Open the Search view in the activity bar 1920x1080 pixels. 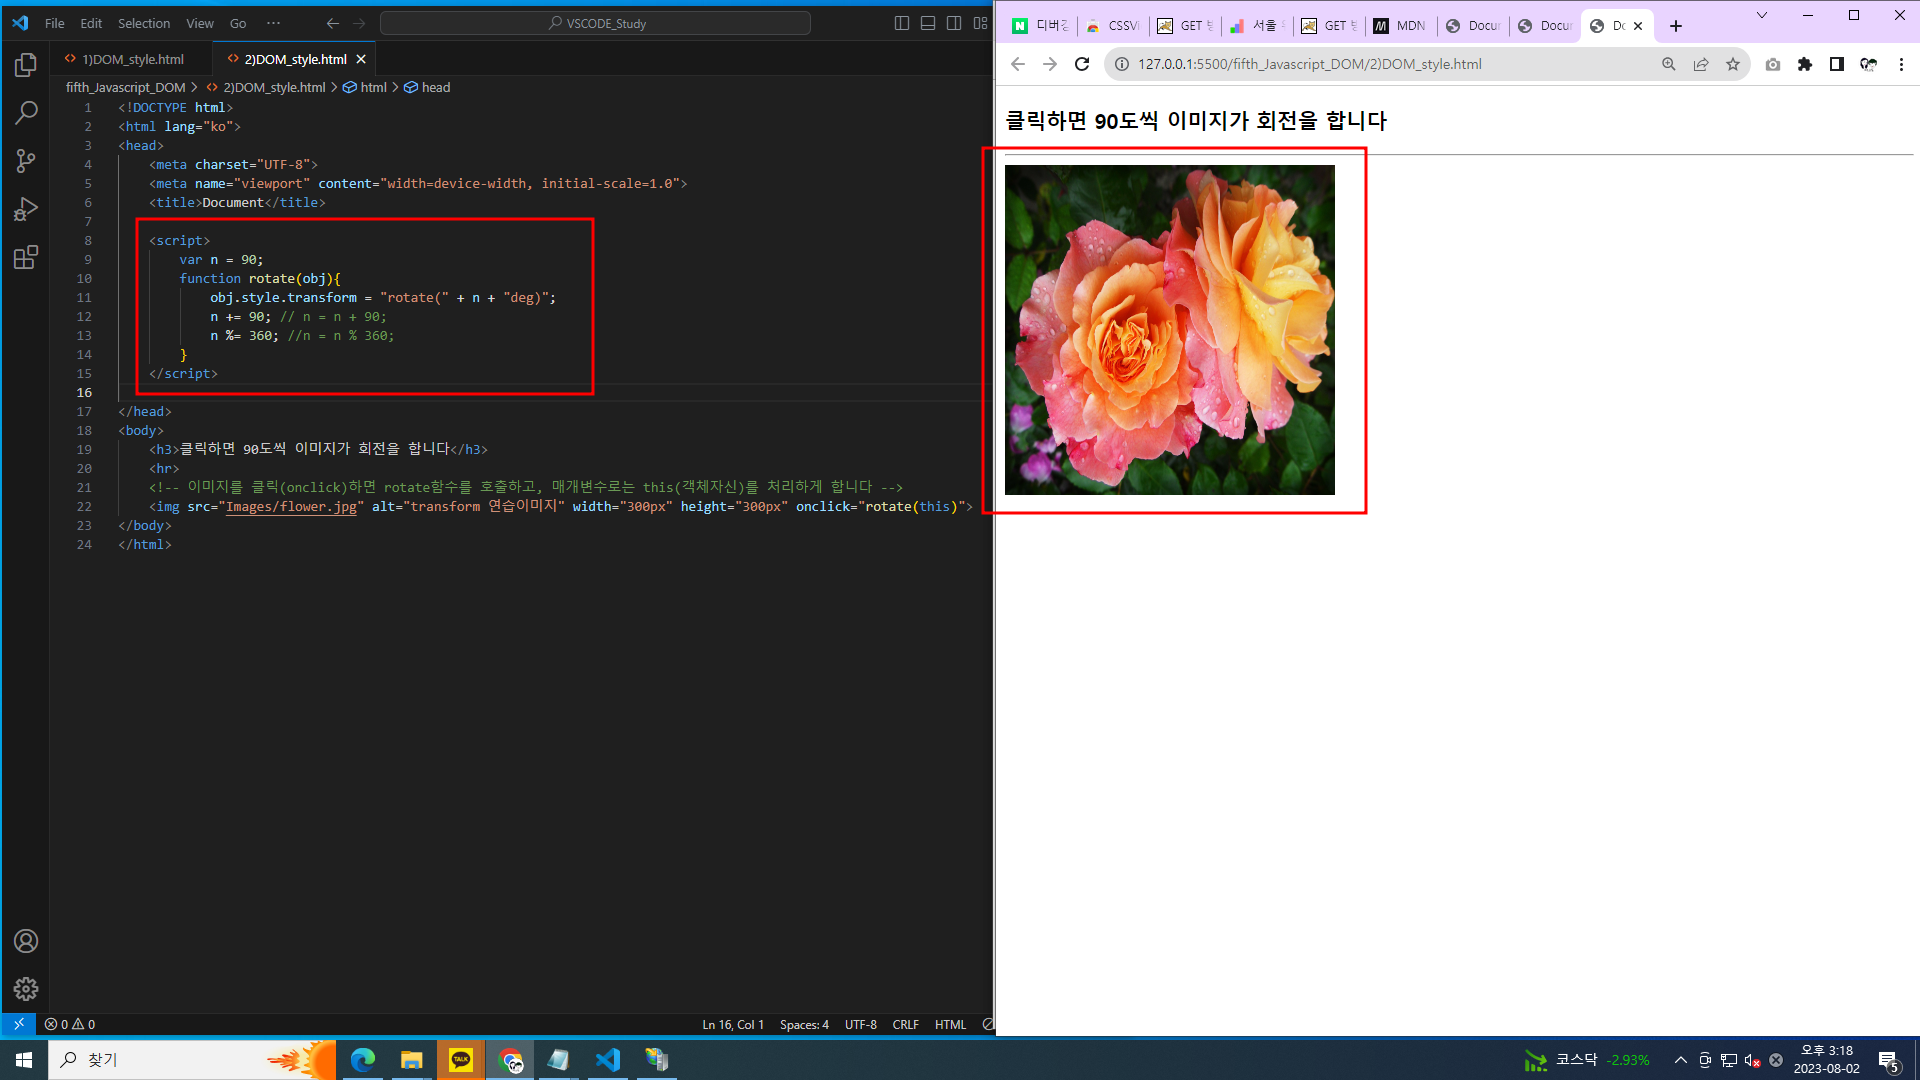click(x=26, y=113)
